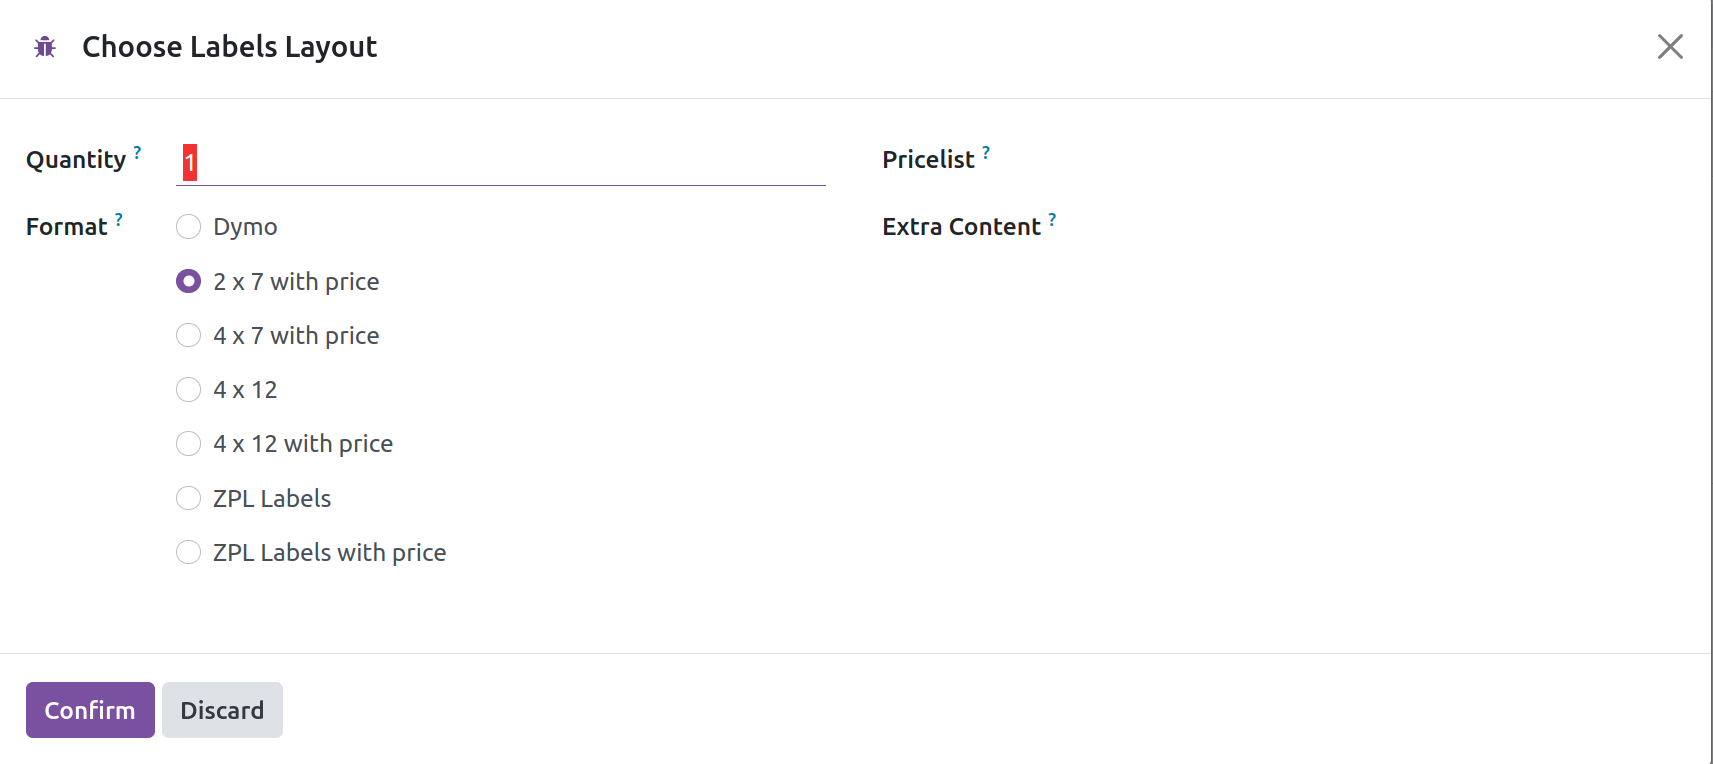Click the Quantity input field
The height and width of the screenshot is (764, 1713).
pyautogui.click(x=500, y=162)
